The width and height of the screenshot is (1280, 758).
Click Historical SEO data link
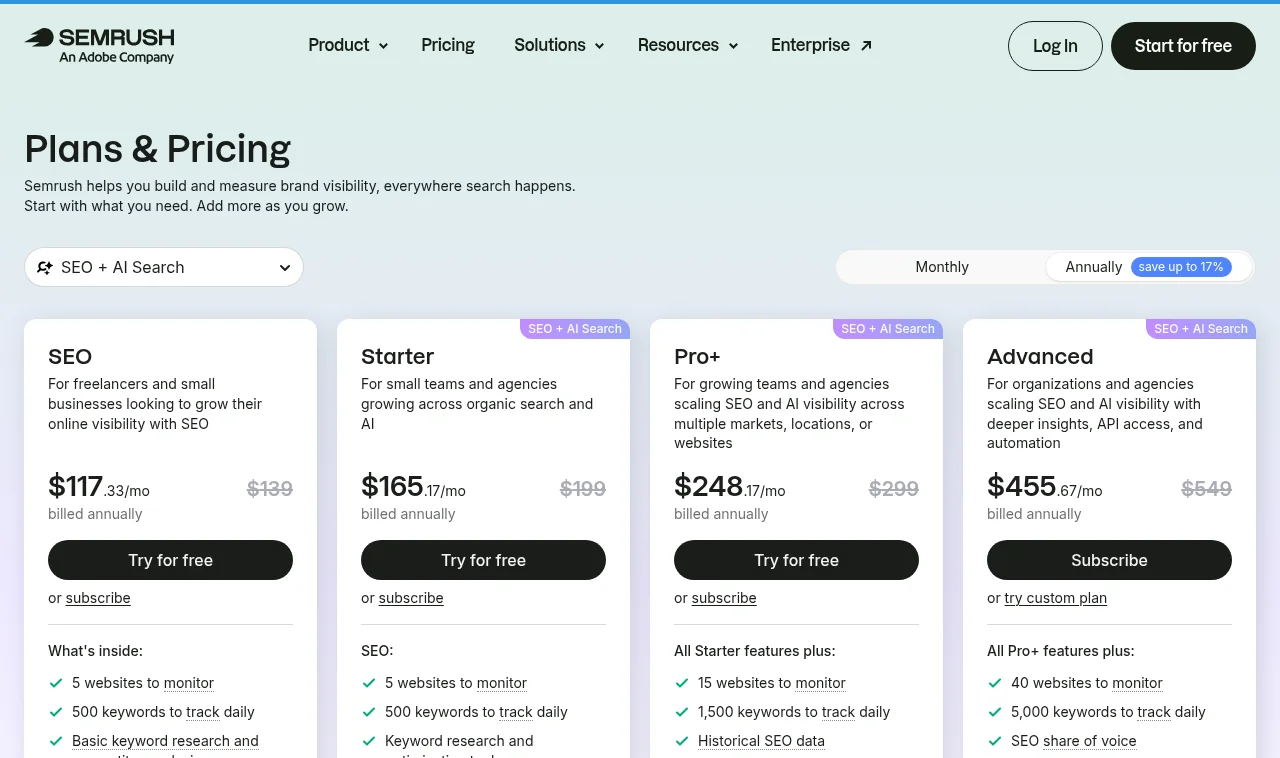tap(761, 741)
